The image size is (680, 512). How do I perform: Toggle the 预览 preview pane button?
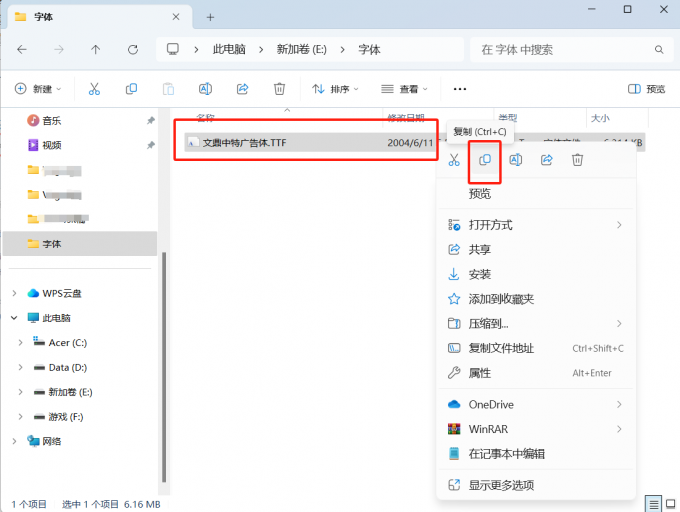(x=646, y=89)
